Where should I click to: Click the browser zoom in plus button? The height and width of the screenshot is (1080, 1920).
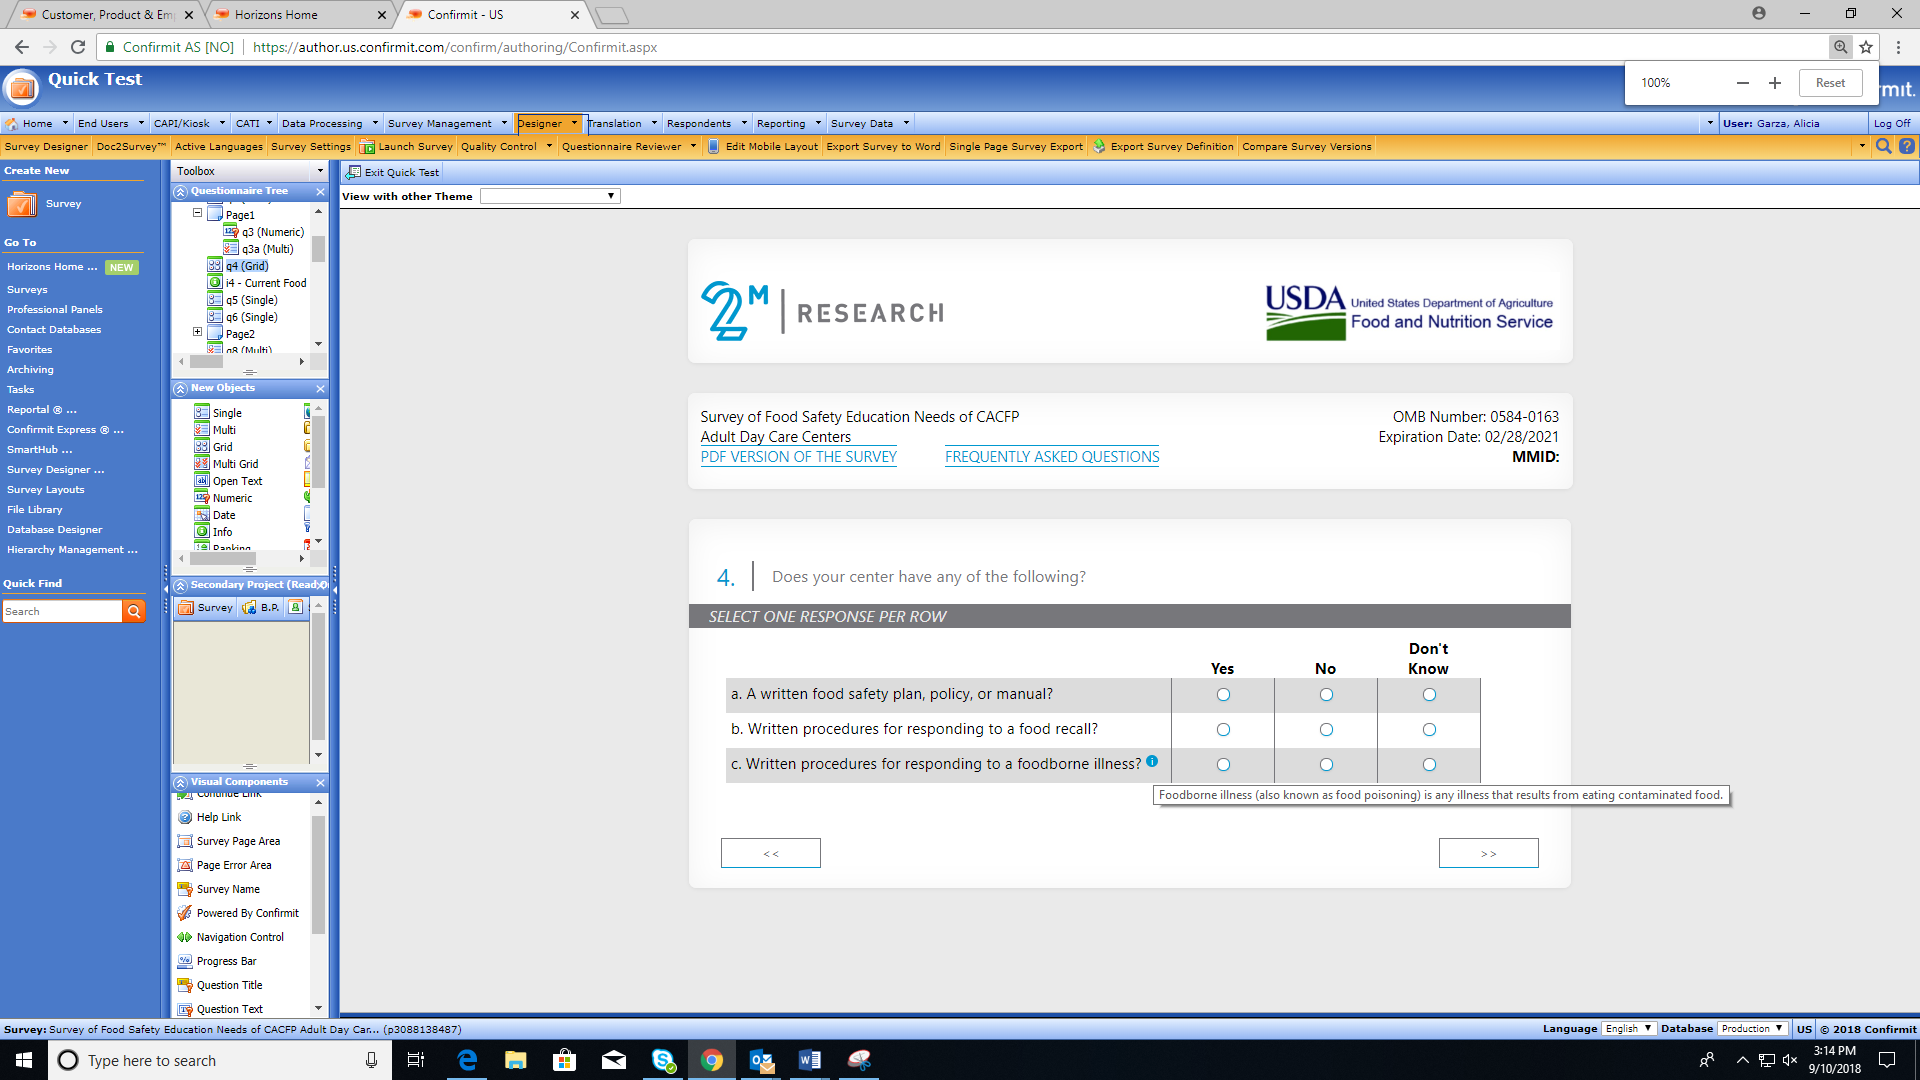pos(1774,83)
